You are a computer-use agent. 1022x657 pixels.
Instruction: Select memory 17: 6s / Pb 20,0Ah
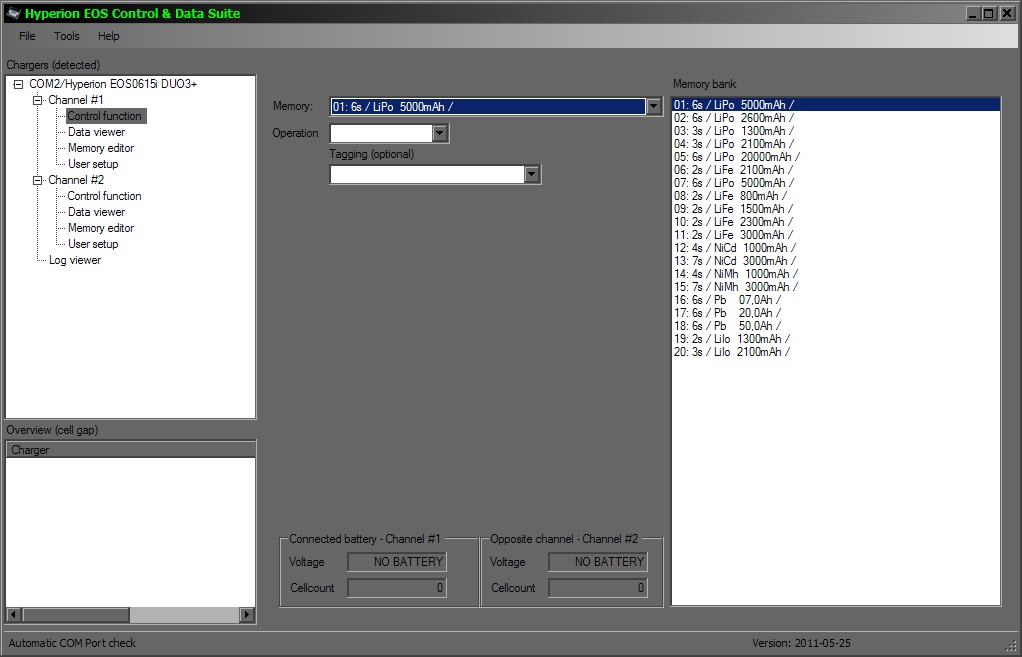point(836,313)
